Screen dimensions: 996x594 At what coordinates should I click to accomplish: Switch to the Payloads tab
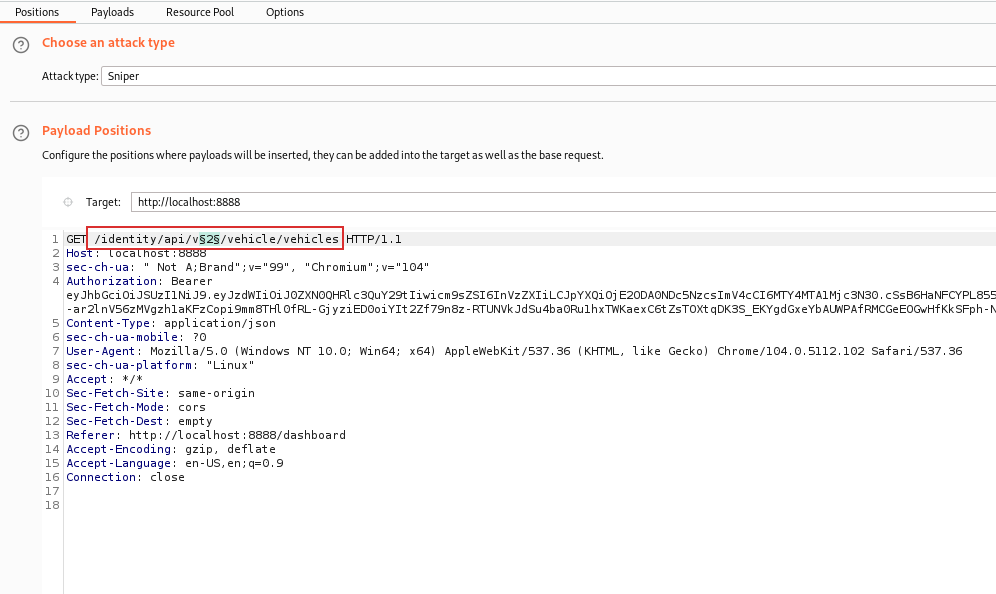pyautogui.click(x=112, y=12)
